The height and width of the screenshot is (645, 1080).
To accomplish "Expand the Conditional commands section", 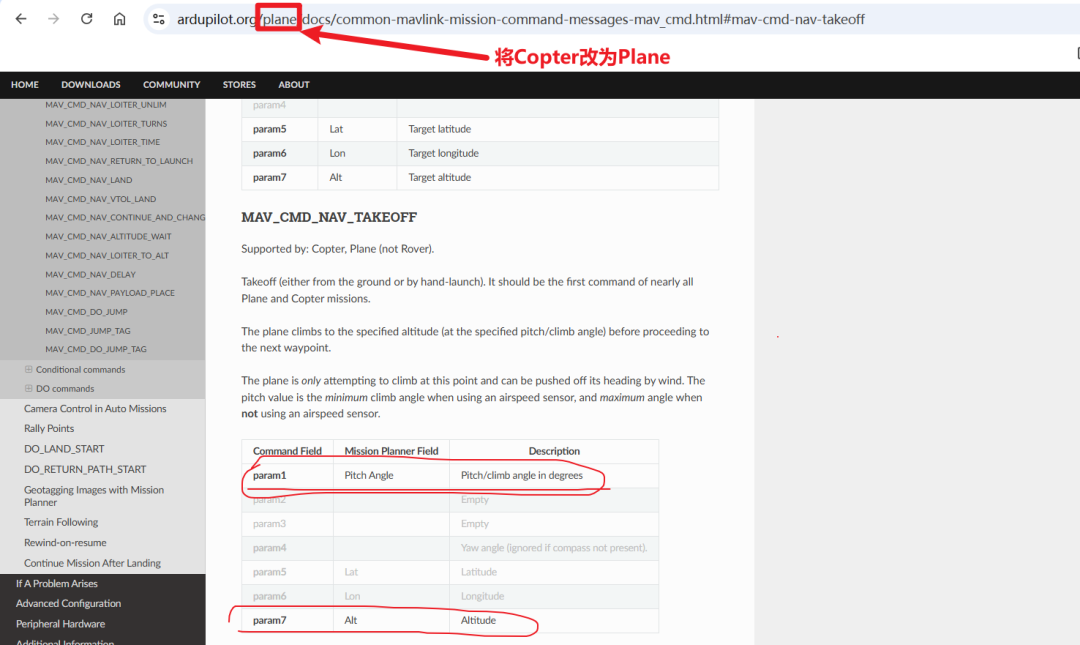I will point(28,369).
